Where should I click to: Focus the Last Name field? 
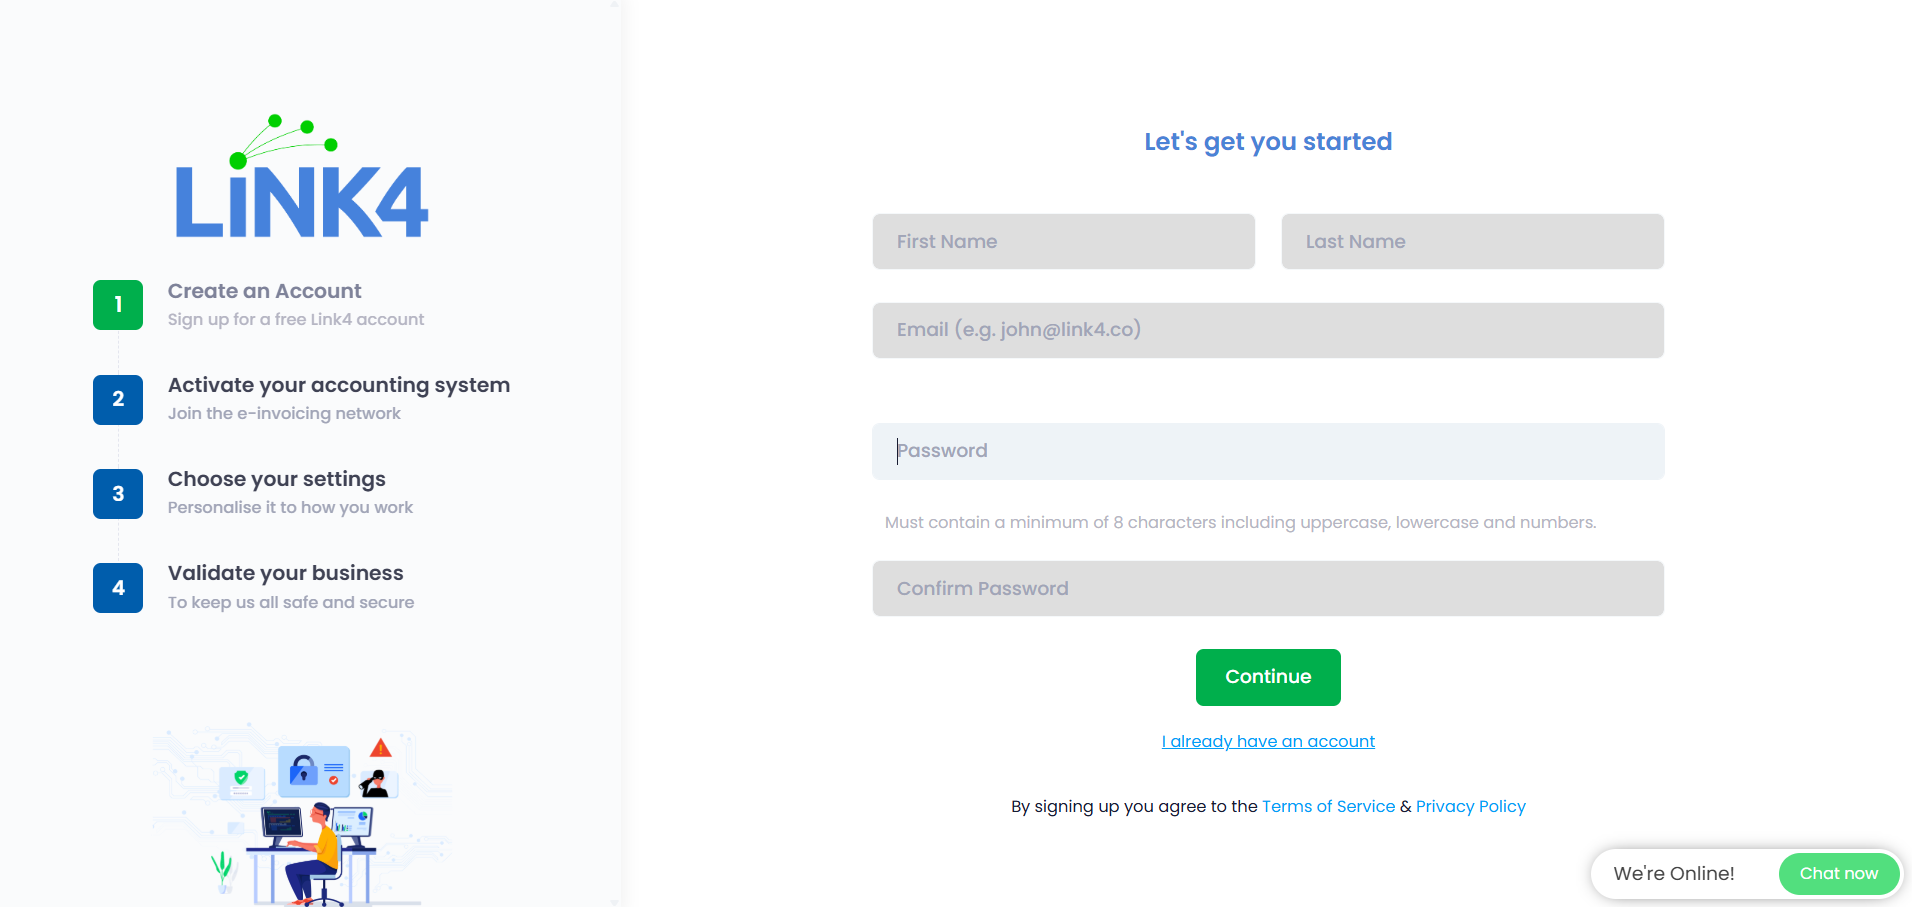1472,241
